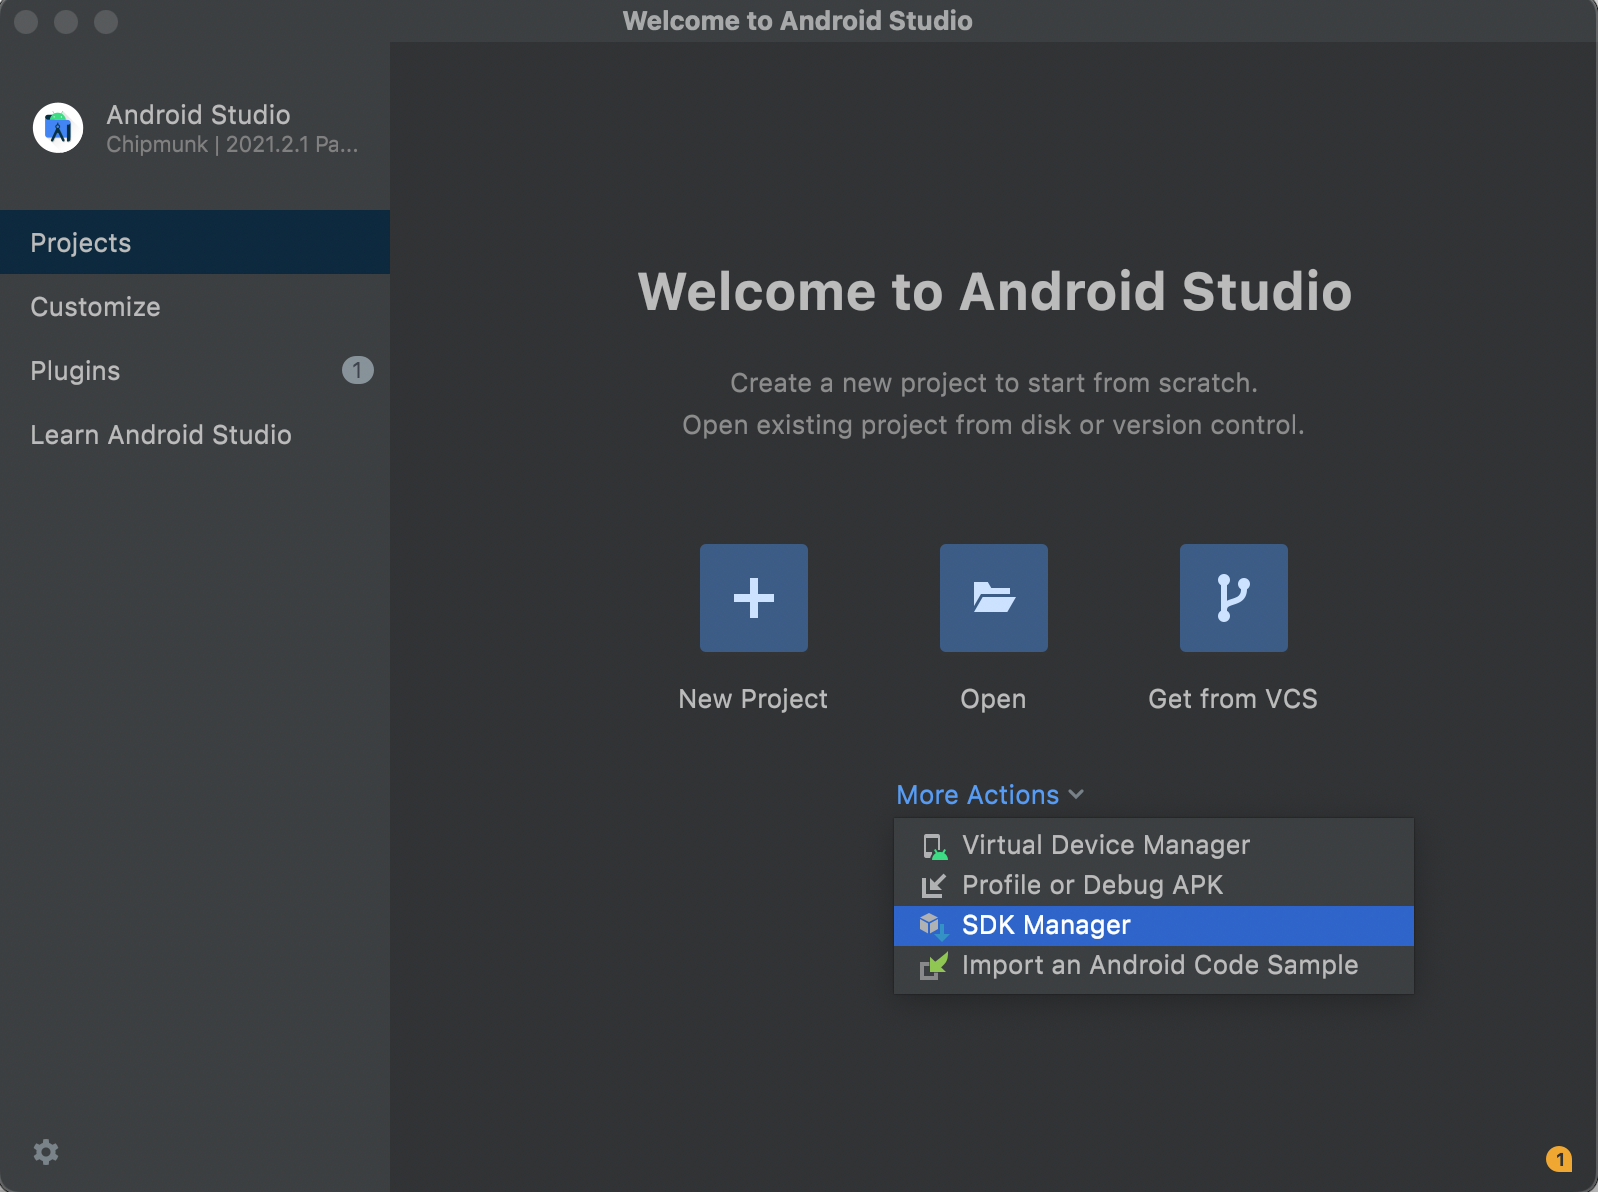The width and height of the screenshot is (1598, 1192).
Task: Choose Virtual Device Manager menu entry
Action: 1154,846
